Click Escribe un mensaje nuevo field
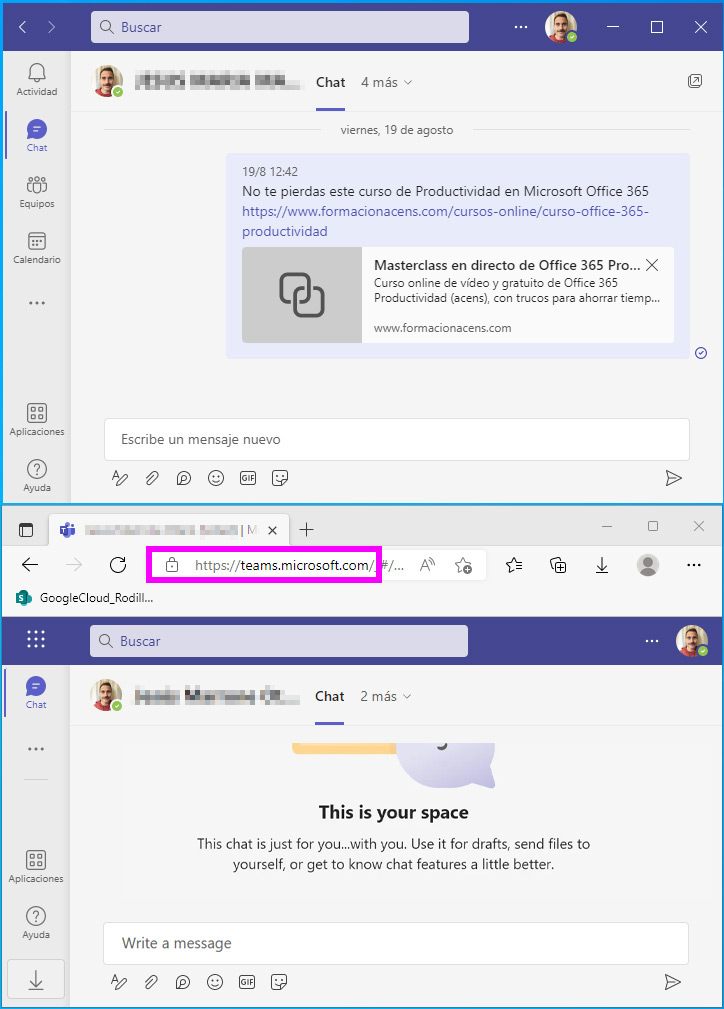Viewport: 724px width, 1009px height. [396, 440]
